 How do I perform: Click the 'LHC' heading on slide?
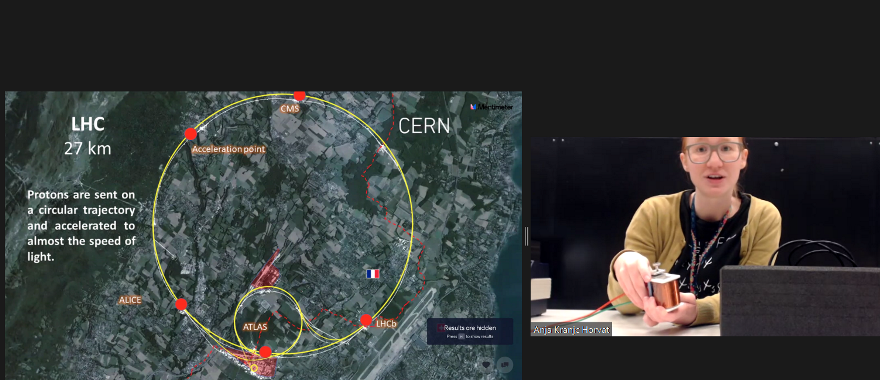coord(88,124)
